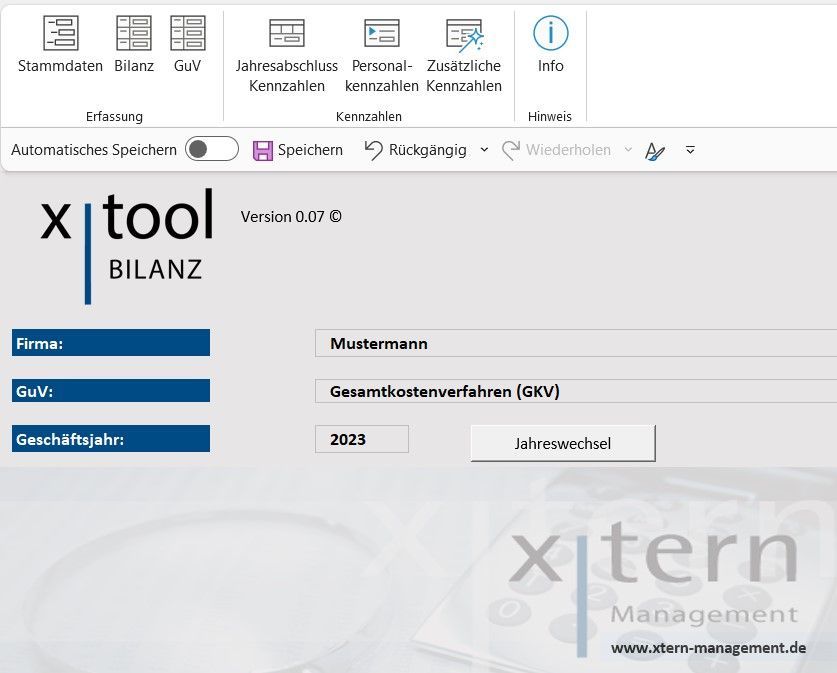Screen dimensions: 837x673
Task: Show Jahresabschluss Kennzahlen
Action: (x=287, y=56)
